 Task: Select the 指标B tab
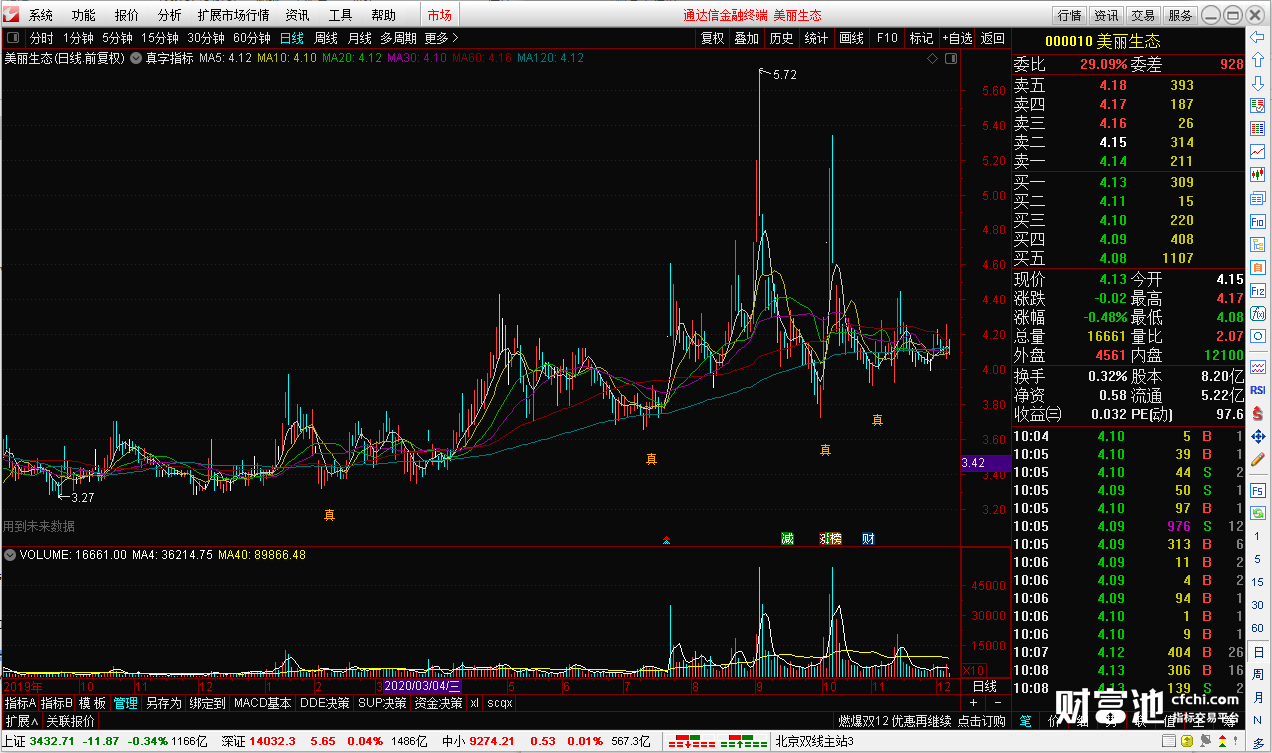56,703
